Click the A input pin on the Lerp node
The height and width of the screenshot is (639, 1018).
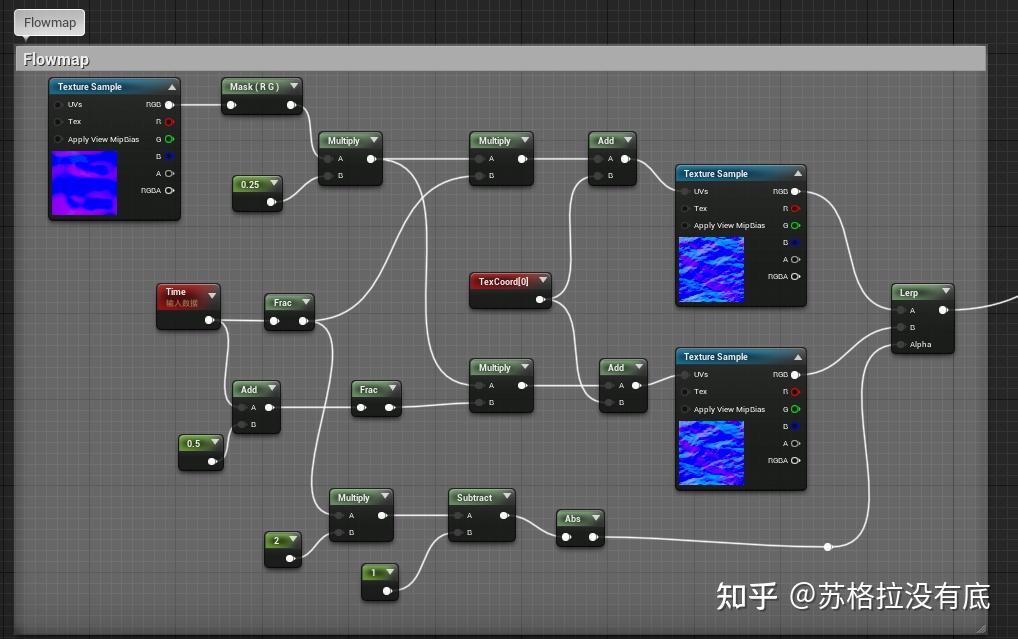click(900, 310)
